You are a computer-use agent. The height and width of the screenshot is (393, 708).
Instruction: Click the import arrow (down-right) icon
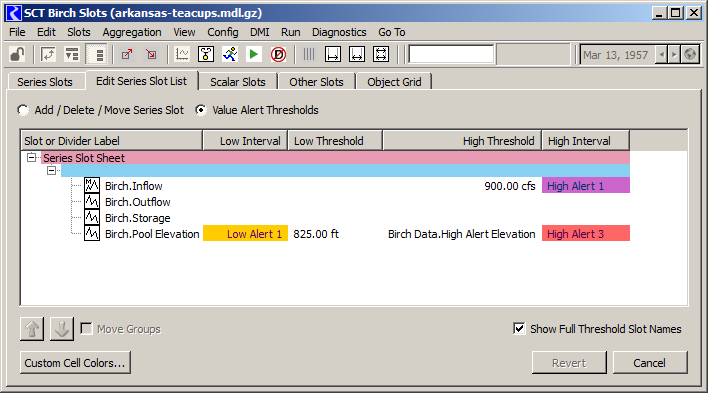click(151, 55)
